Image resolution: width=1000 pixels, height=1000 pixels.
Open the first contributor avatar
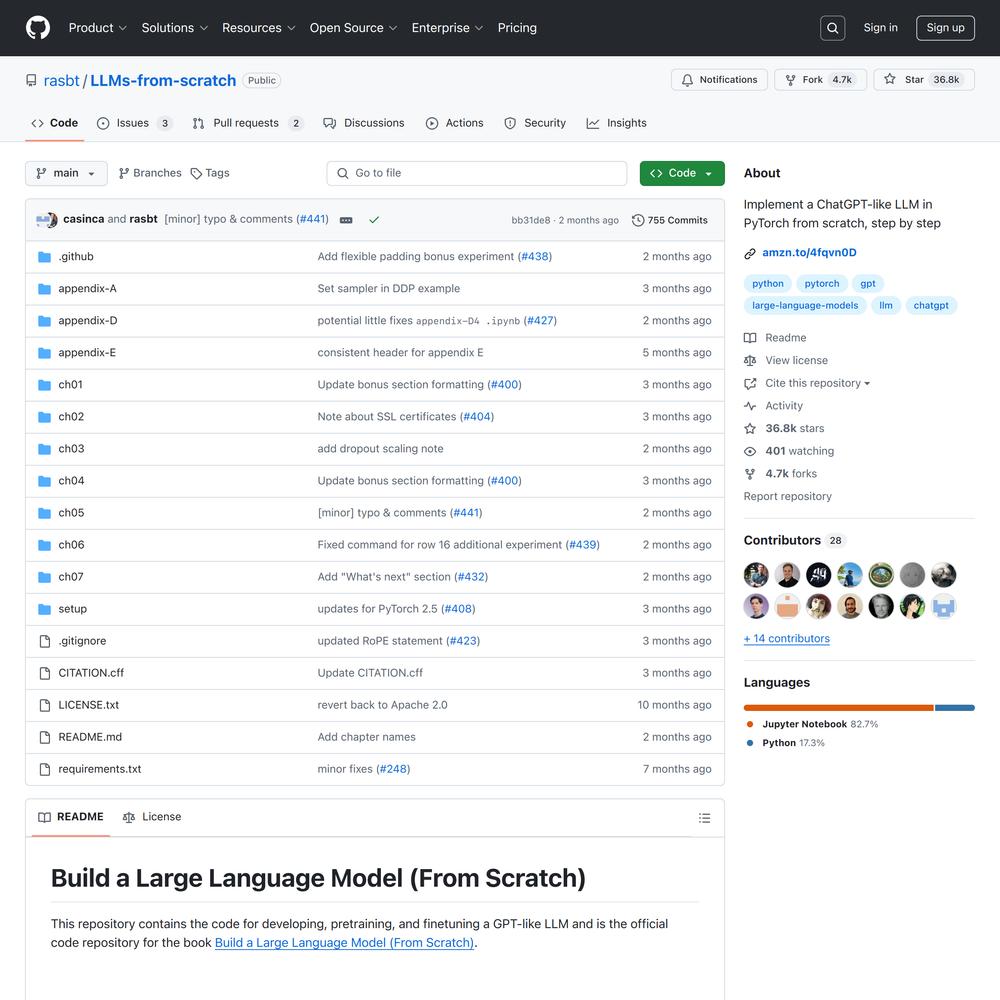(x=756, y=575)
